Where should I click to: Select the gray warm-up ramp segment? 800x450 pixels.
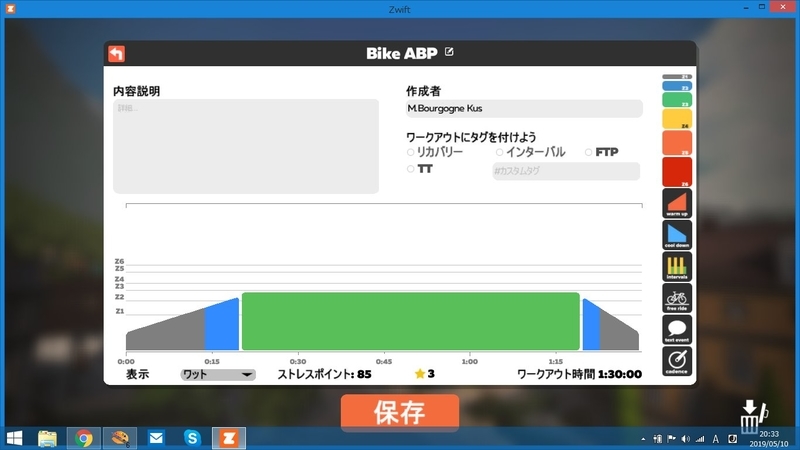(x=165, y=331)
